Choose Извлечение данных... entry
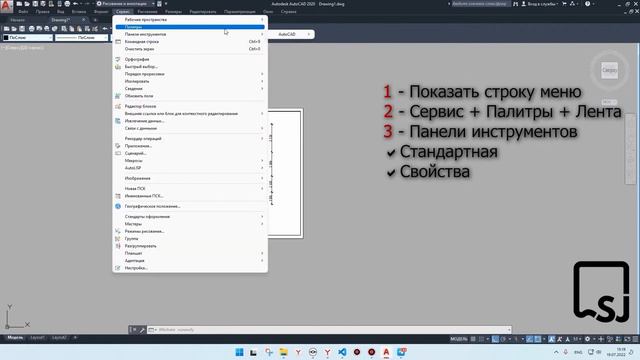Screen dimensions: 640x360 point(190,121)
